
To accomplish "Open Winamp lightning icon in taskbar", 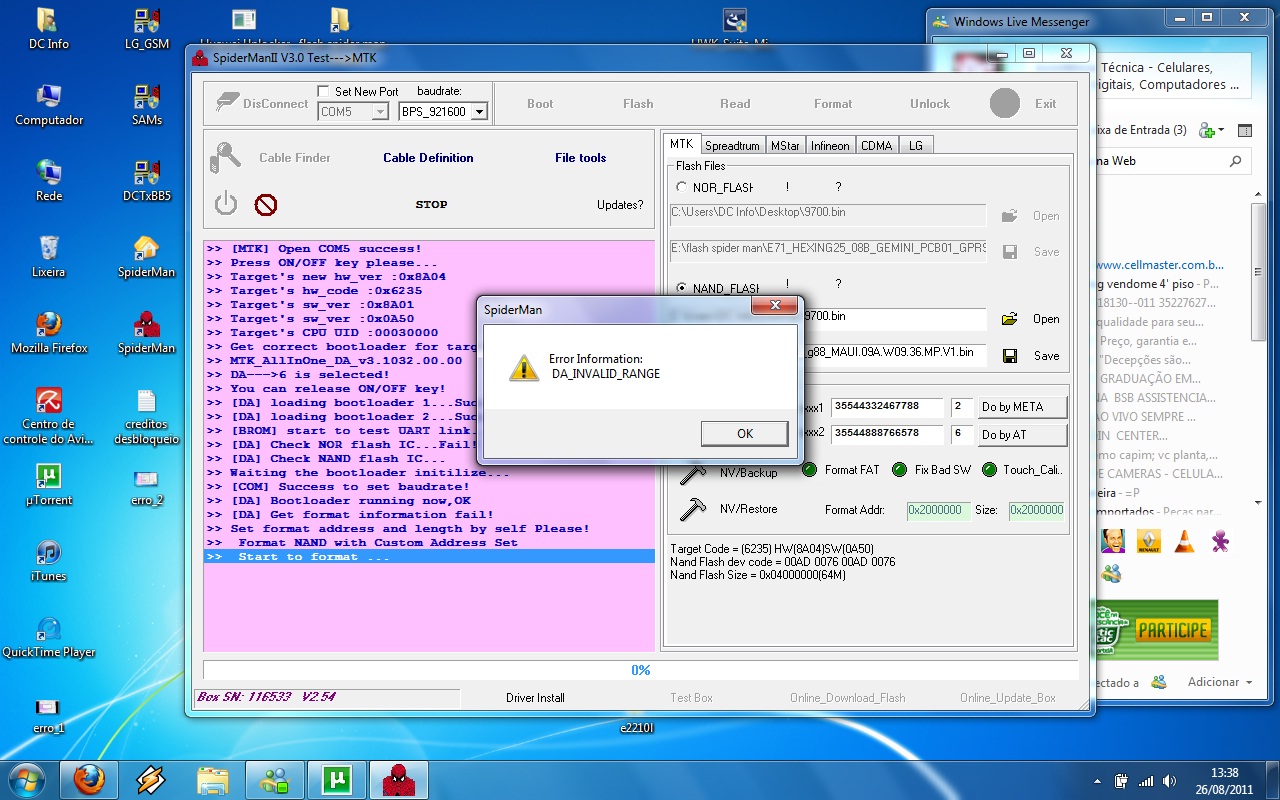I will click(151, 779).
